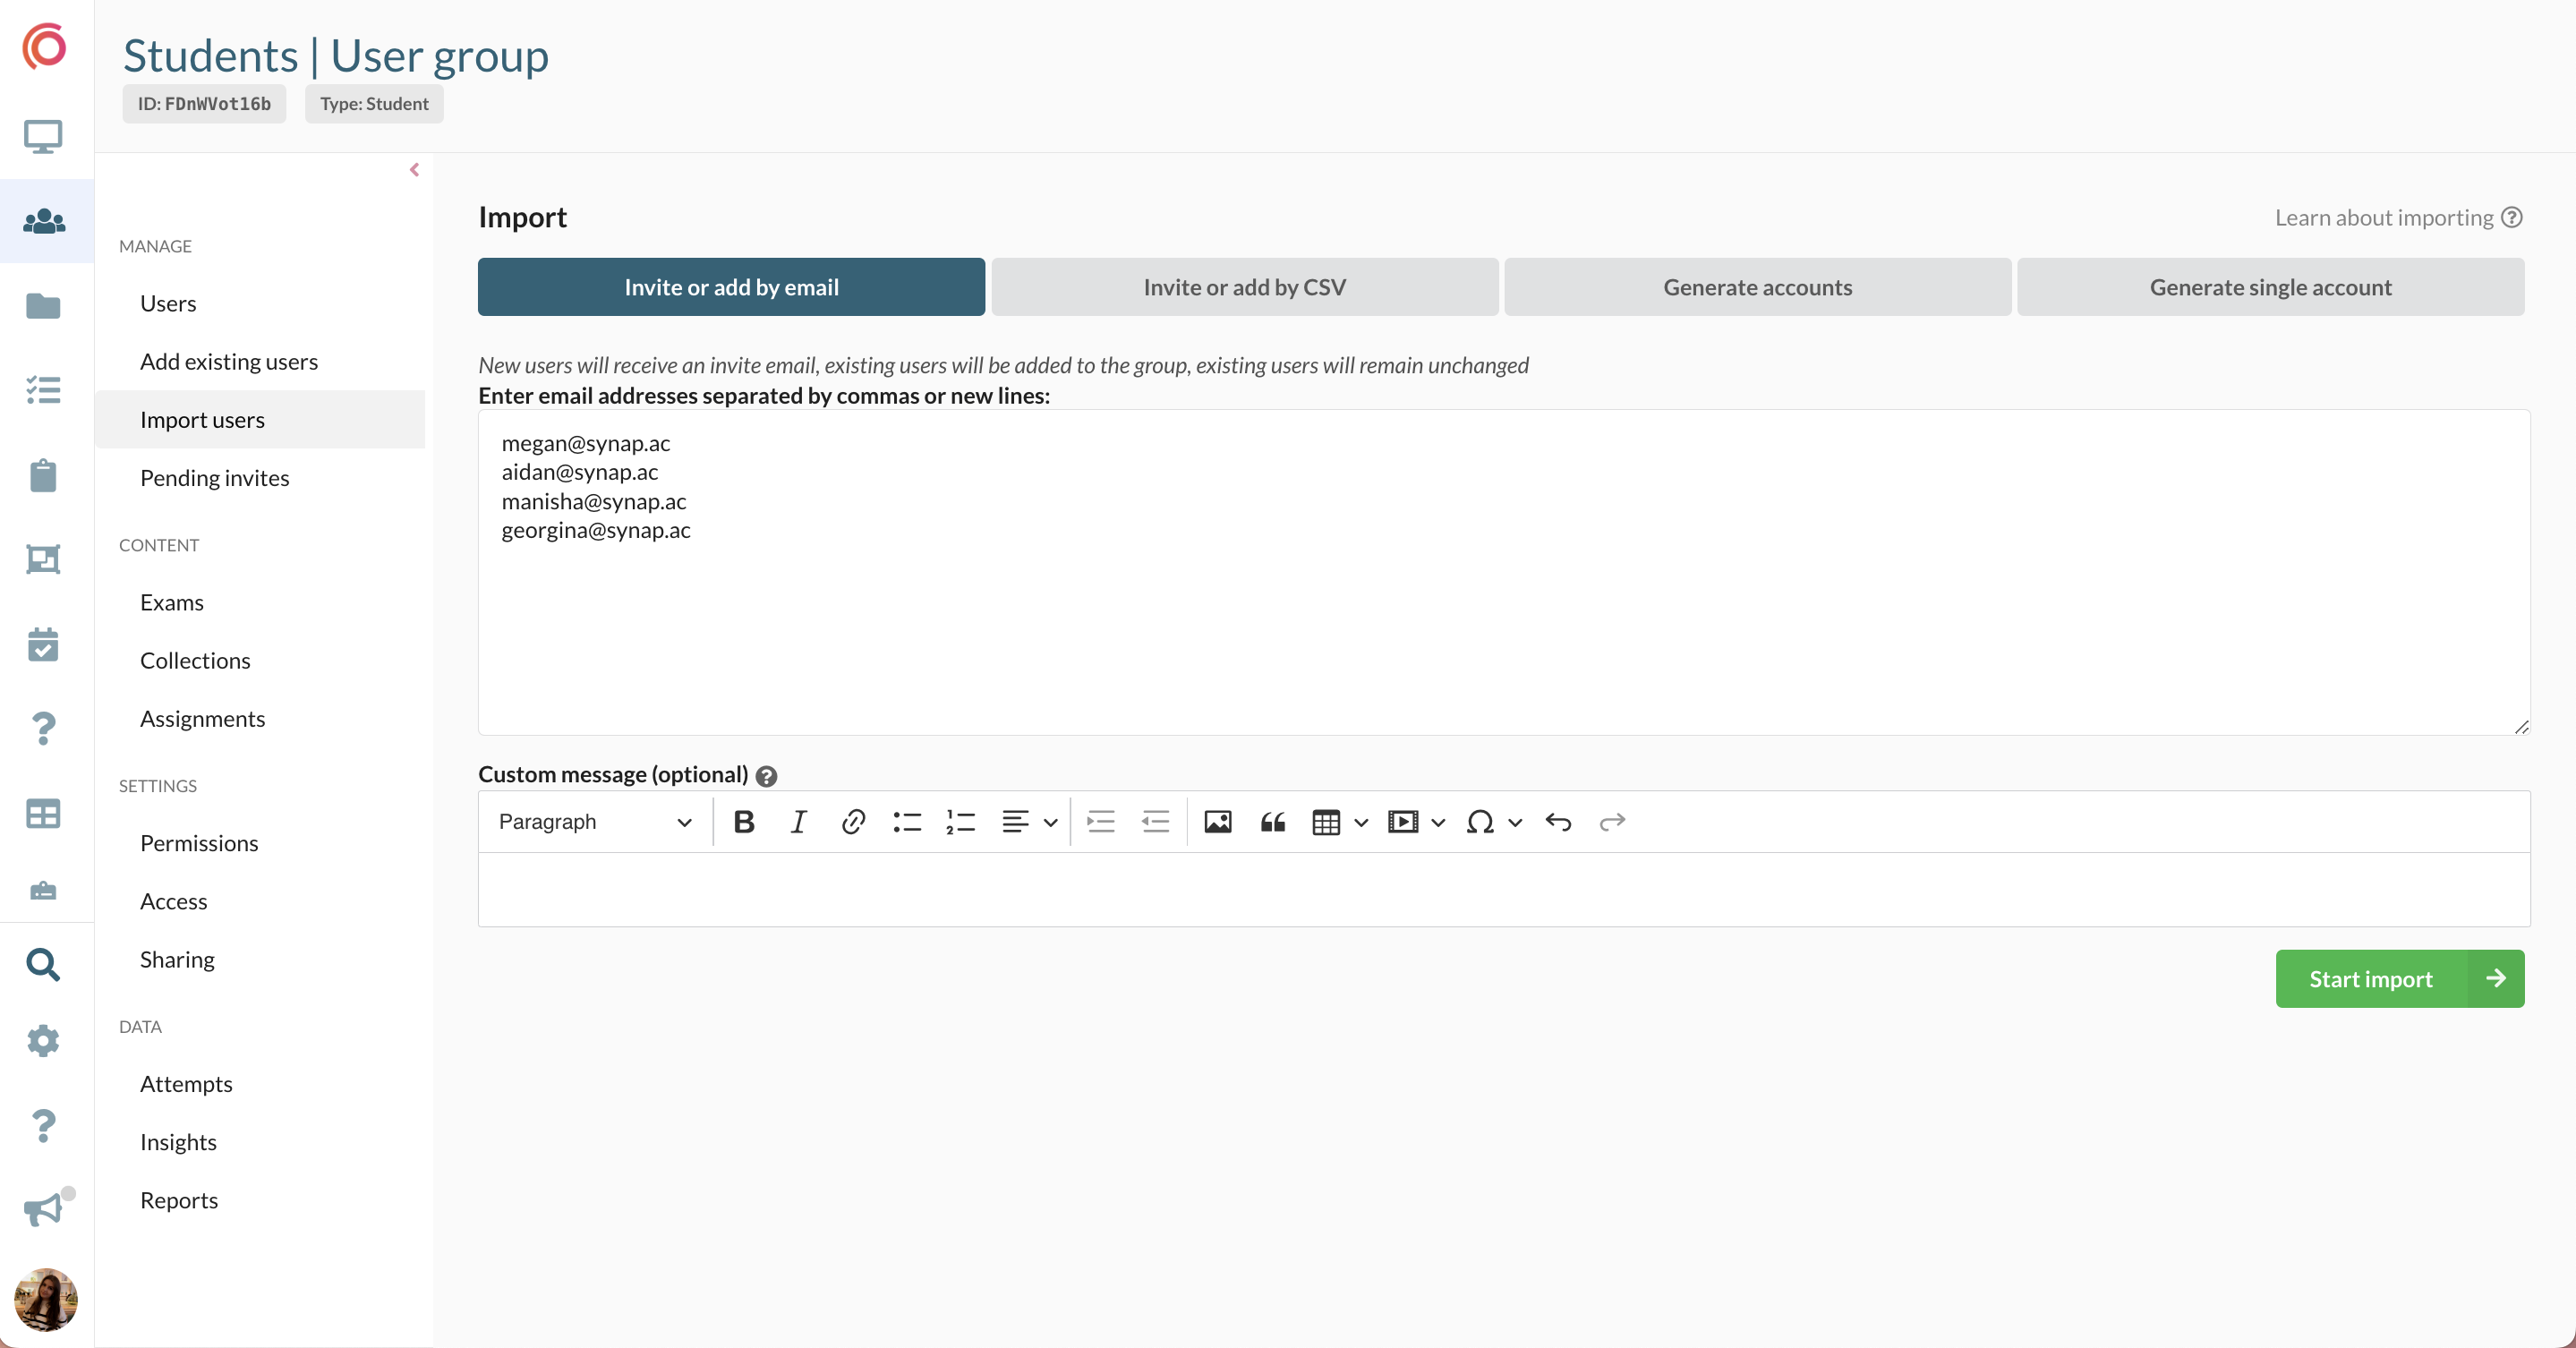Expand the insert table dropdown arrow
2576x1348 pixels.
click(x=1361, y=822)
